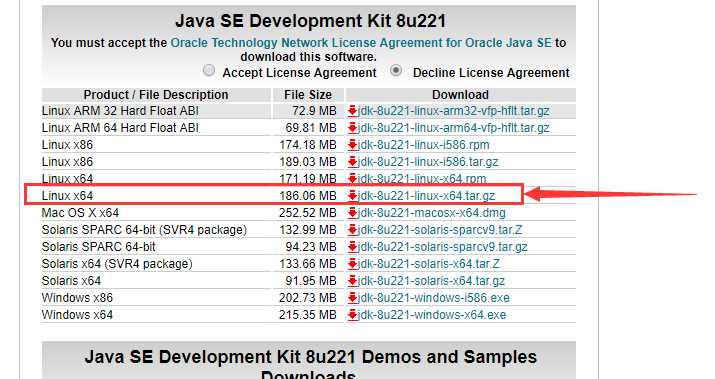The width and height of the screenshot is (715, 379).
Task: Click Linux ARM 64 Hard Float ABI text
Action: (x=120, y=128)
